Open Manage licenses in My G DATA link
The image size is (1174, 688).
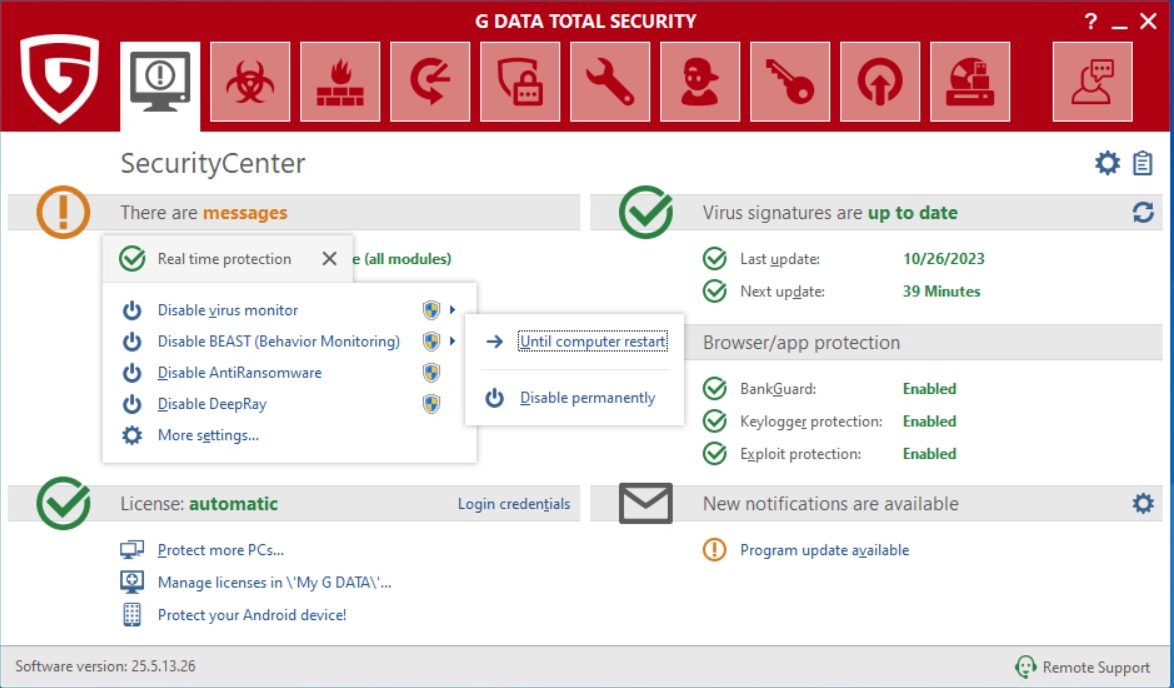tap(274, 582)
